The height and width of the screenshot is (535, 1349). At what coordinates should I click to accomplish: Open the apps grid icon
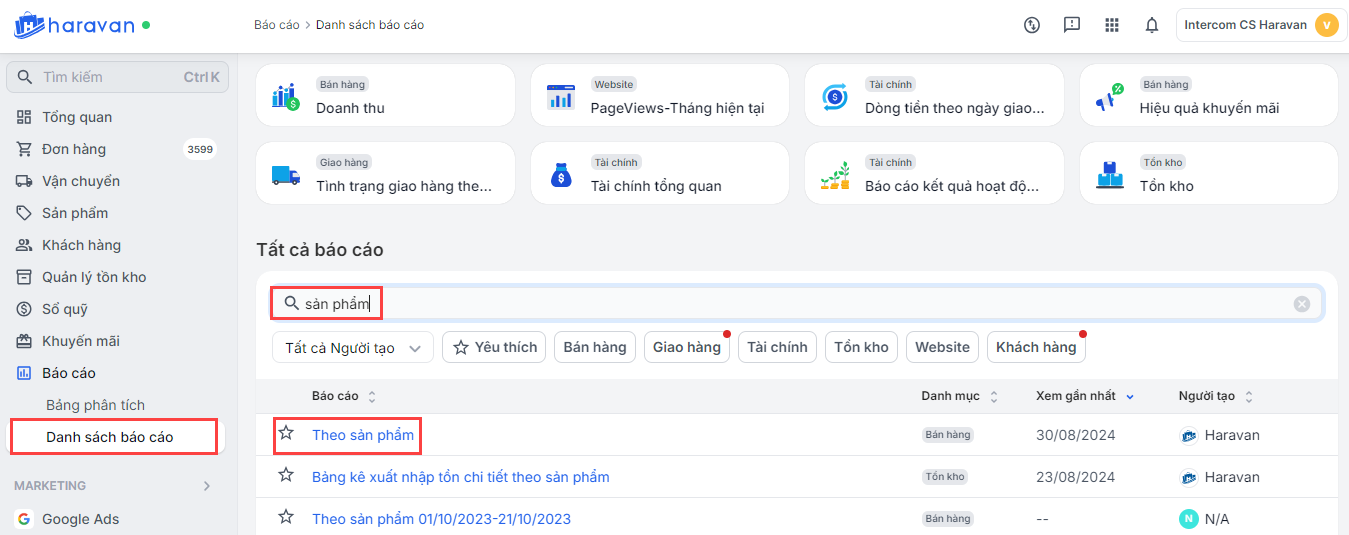1112,25
